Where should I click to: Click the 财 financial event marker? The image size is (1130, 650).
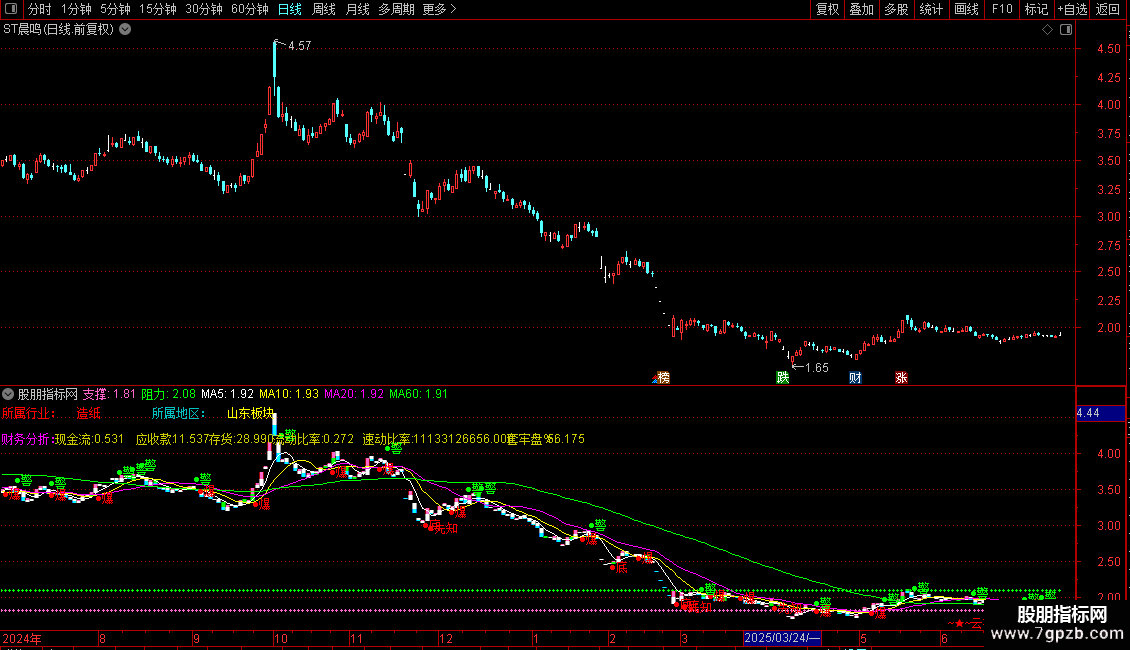pyautogui.click(x=855, y=378)
